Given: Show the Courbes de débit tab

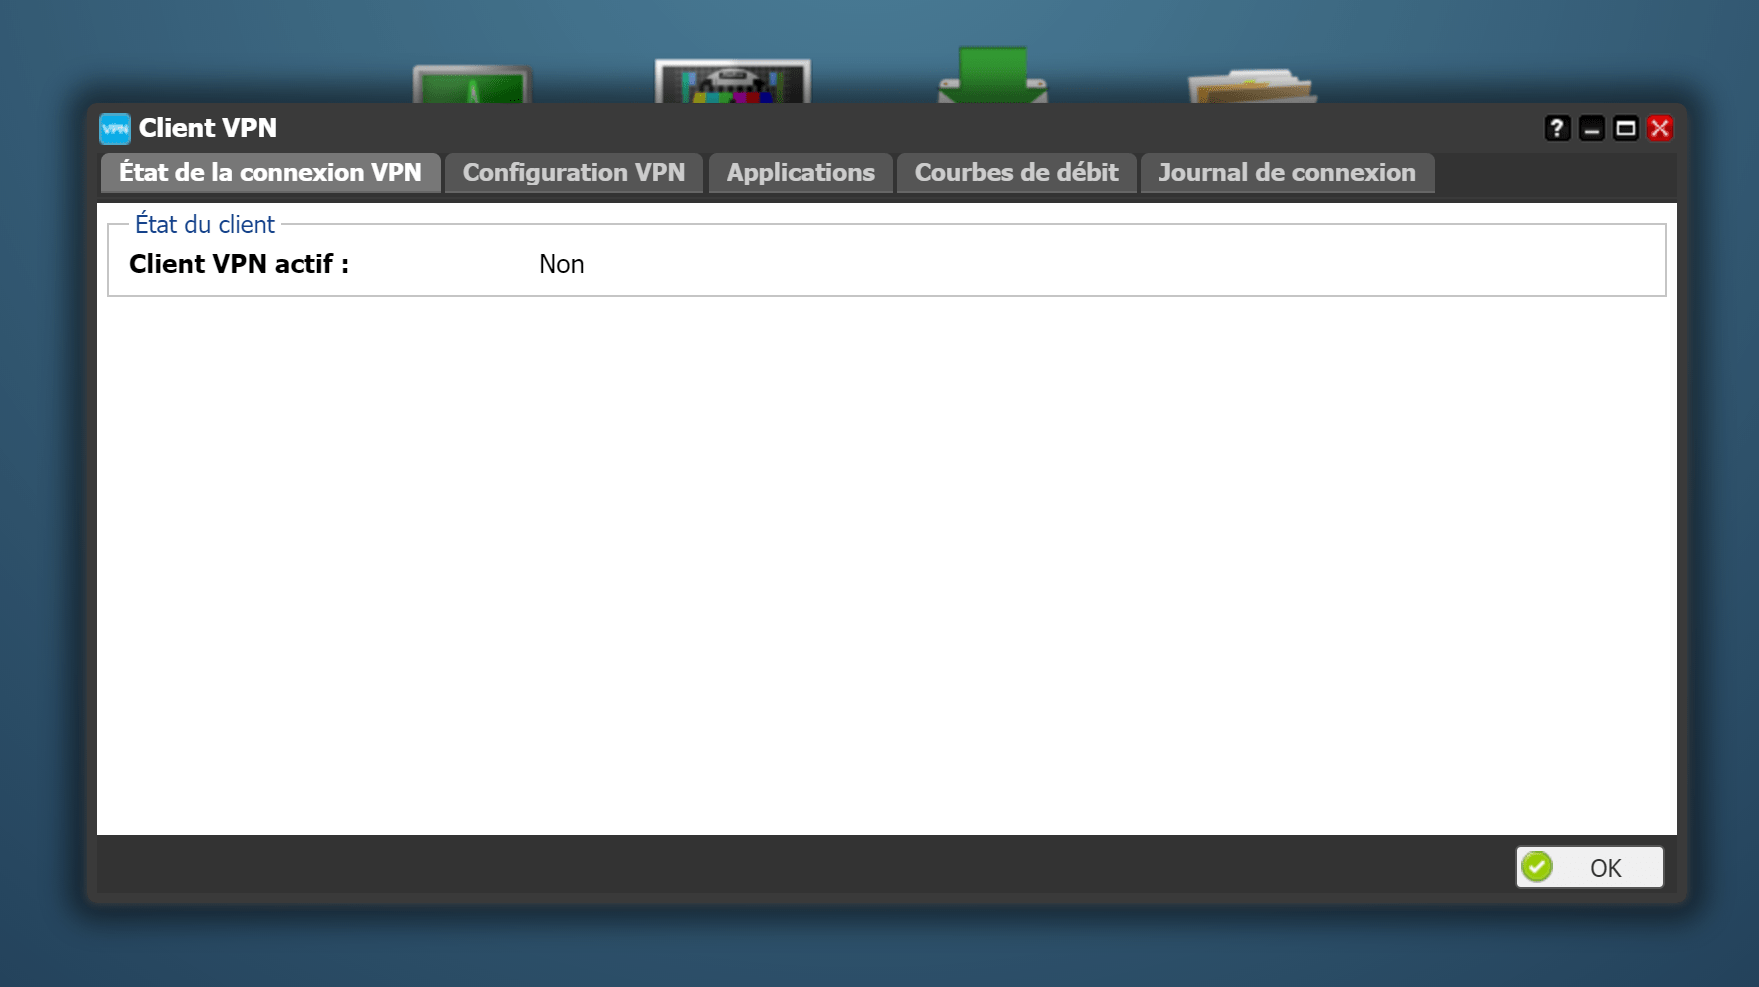Looking at the screenshot, I should coord(1016,173).
